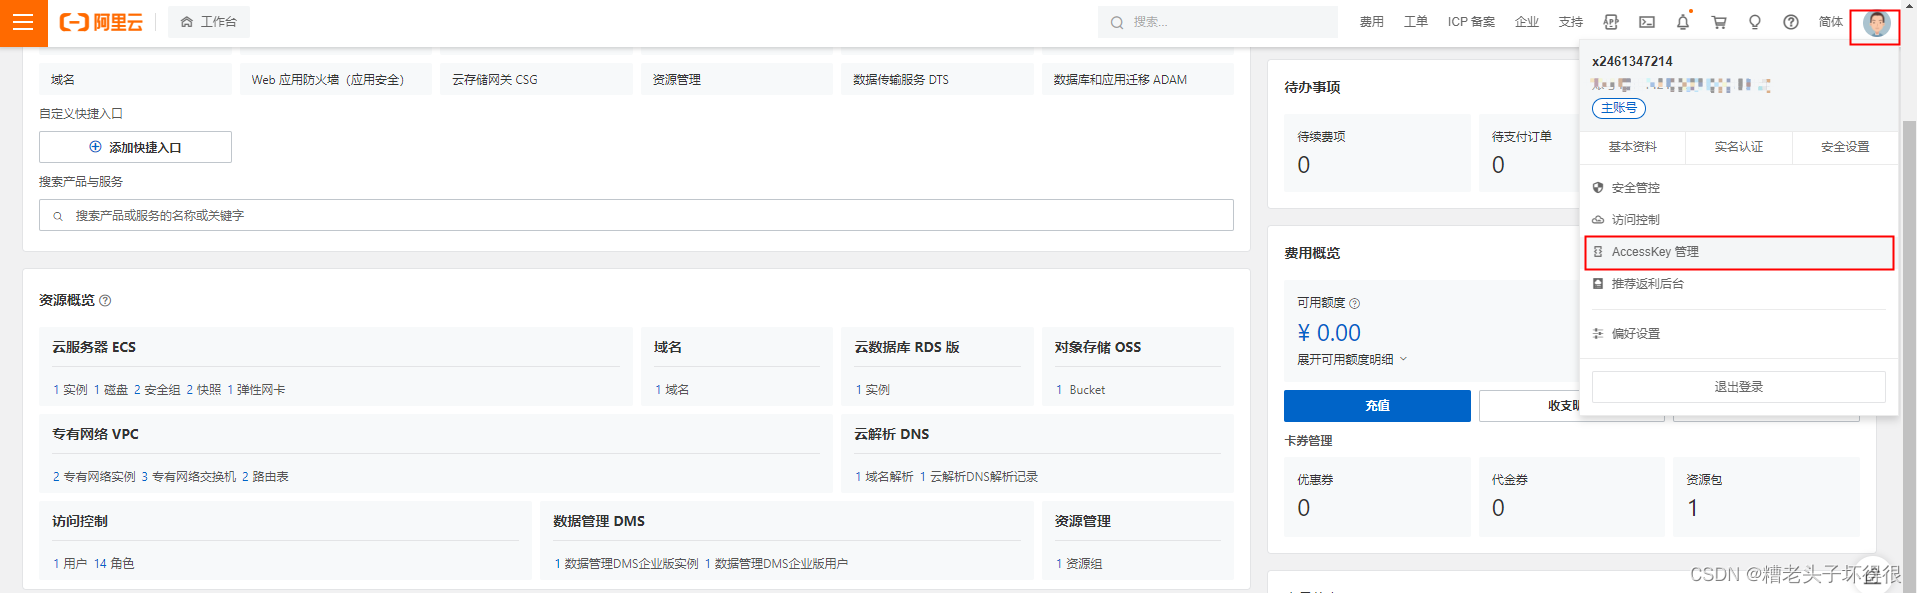The image size is (1917, 593).
Task: Open the 企业 menu
Action: (x=1527, y=22)
